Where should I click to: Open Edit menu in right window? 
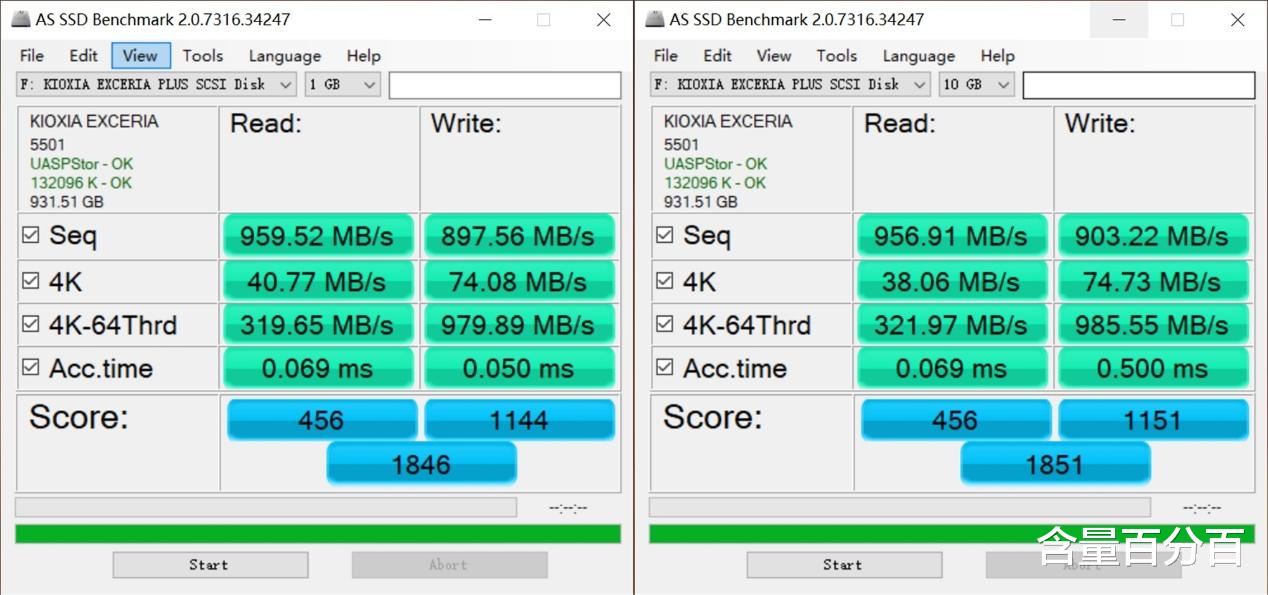point(717,56)
